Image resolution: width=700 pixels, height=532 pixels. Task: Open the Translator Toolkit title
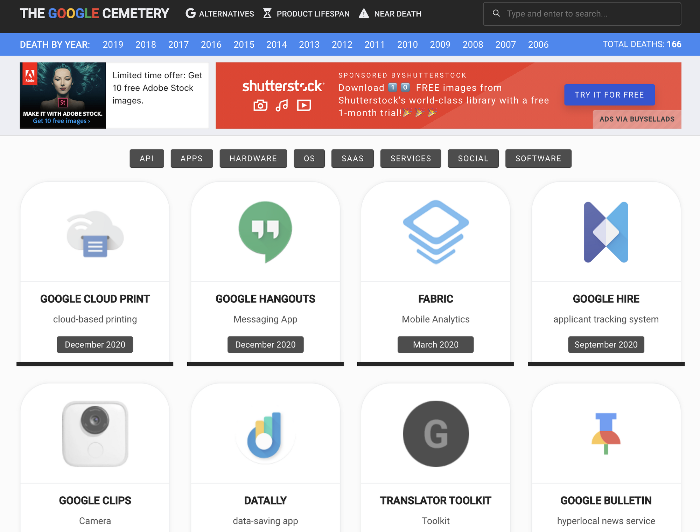click(436, 501)
